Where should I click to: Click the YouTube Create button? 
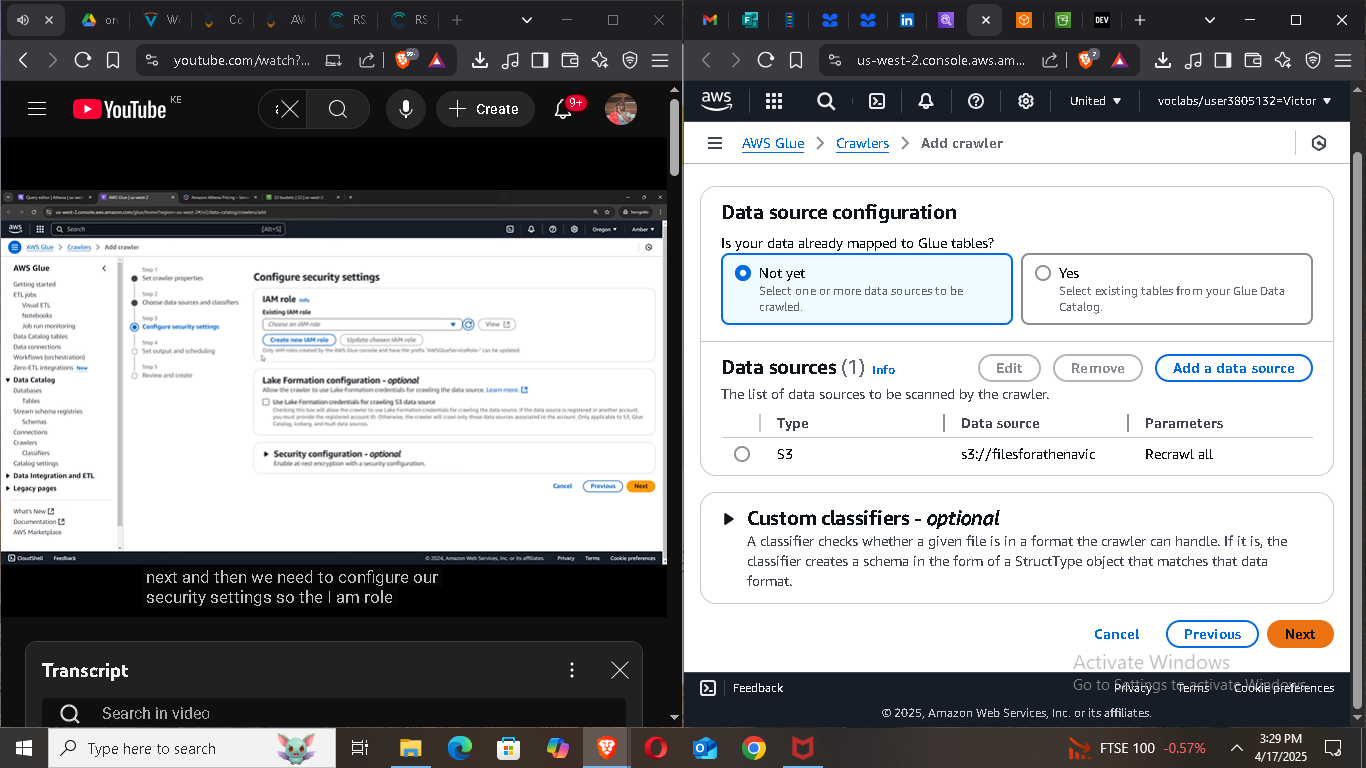[x=484, y=109]
